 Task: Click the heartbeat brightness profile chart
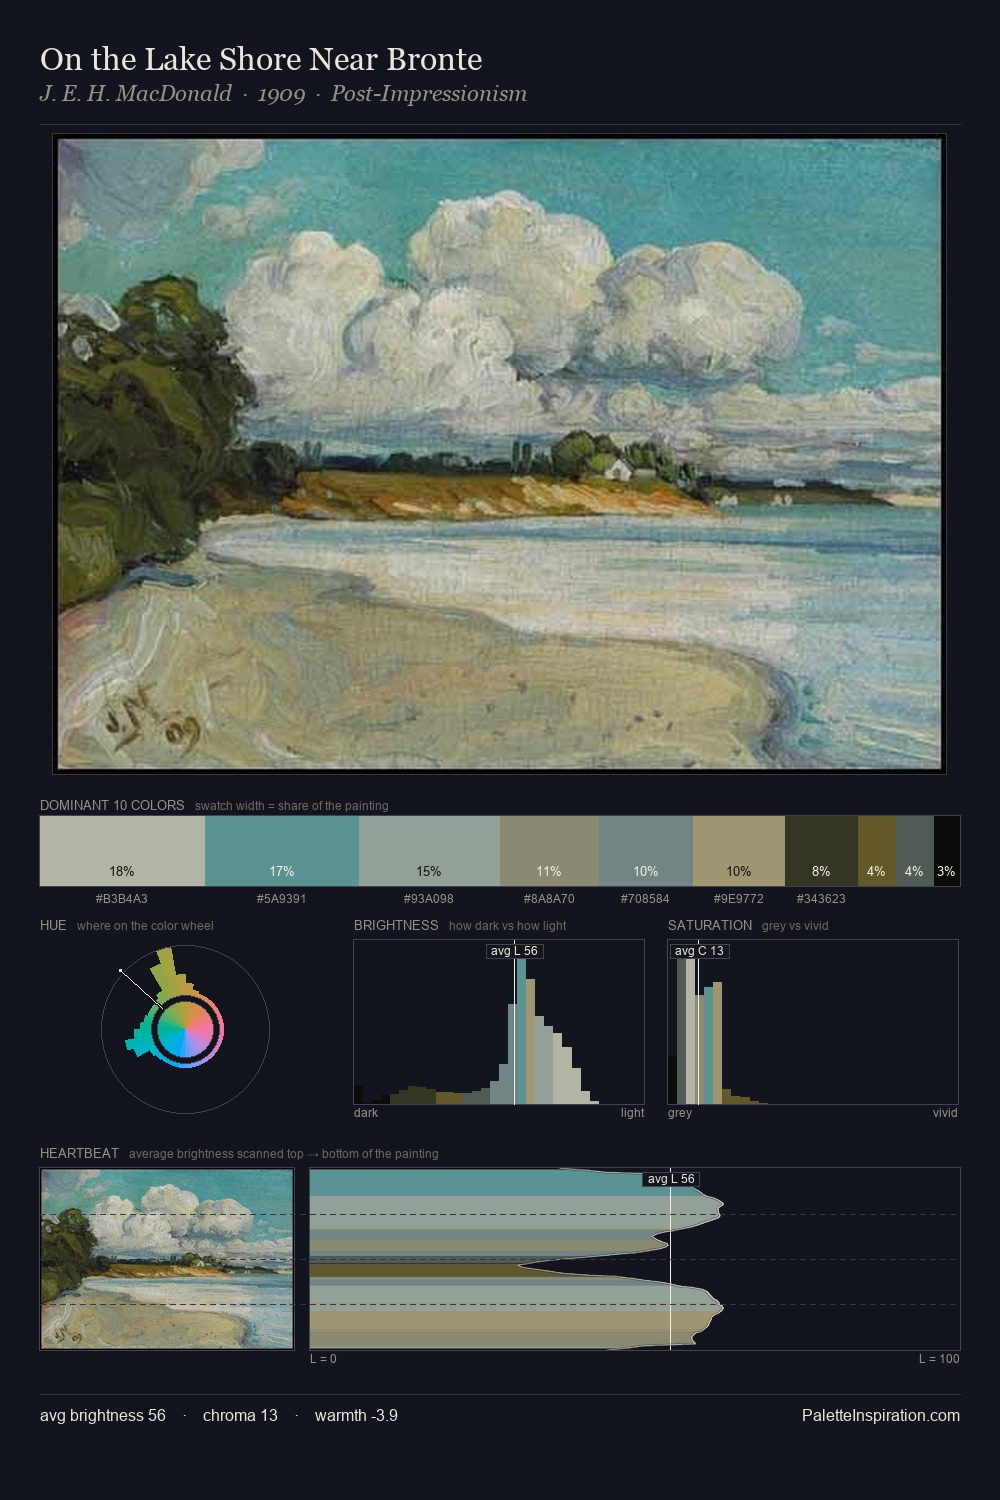[635, 1259]
